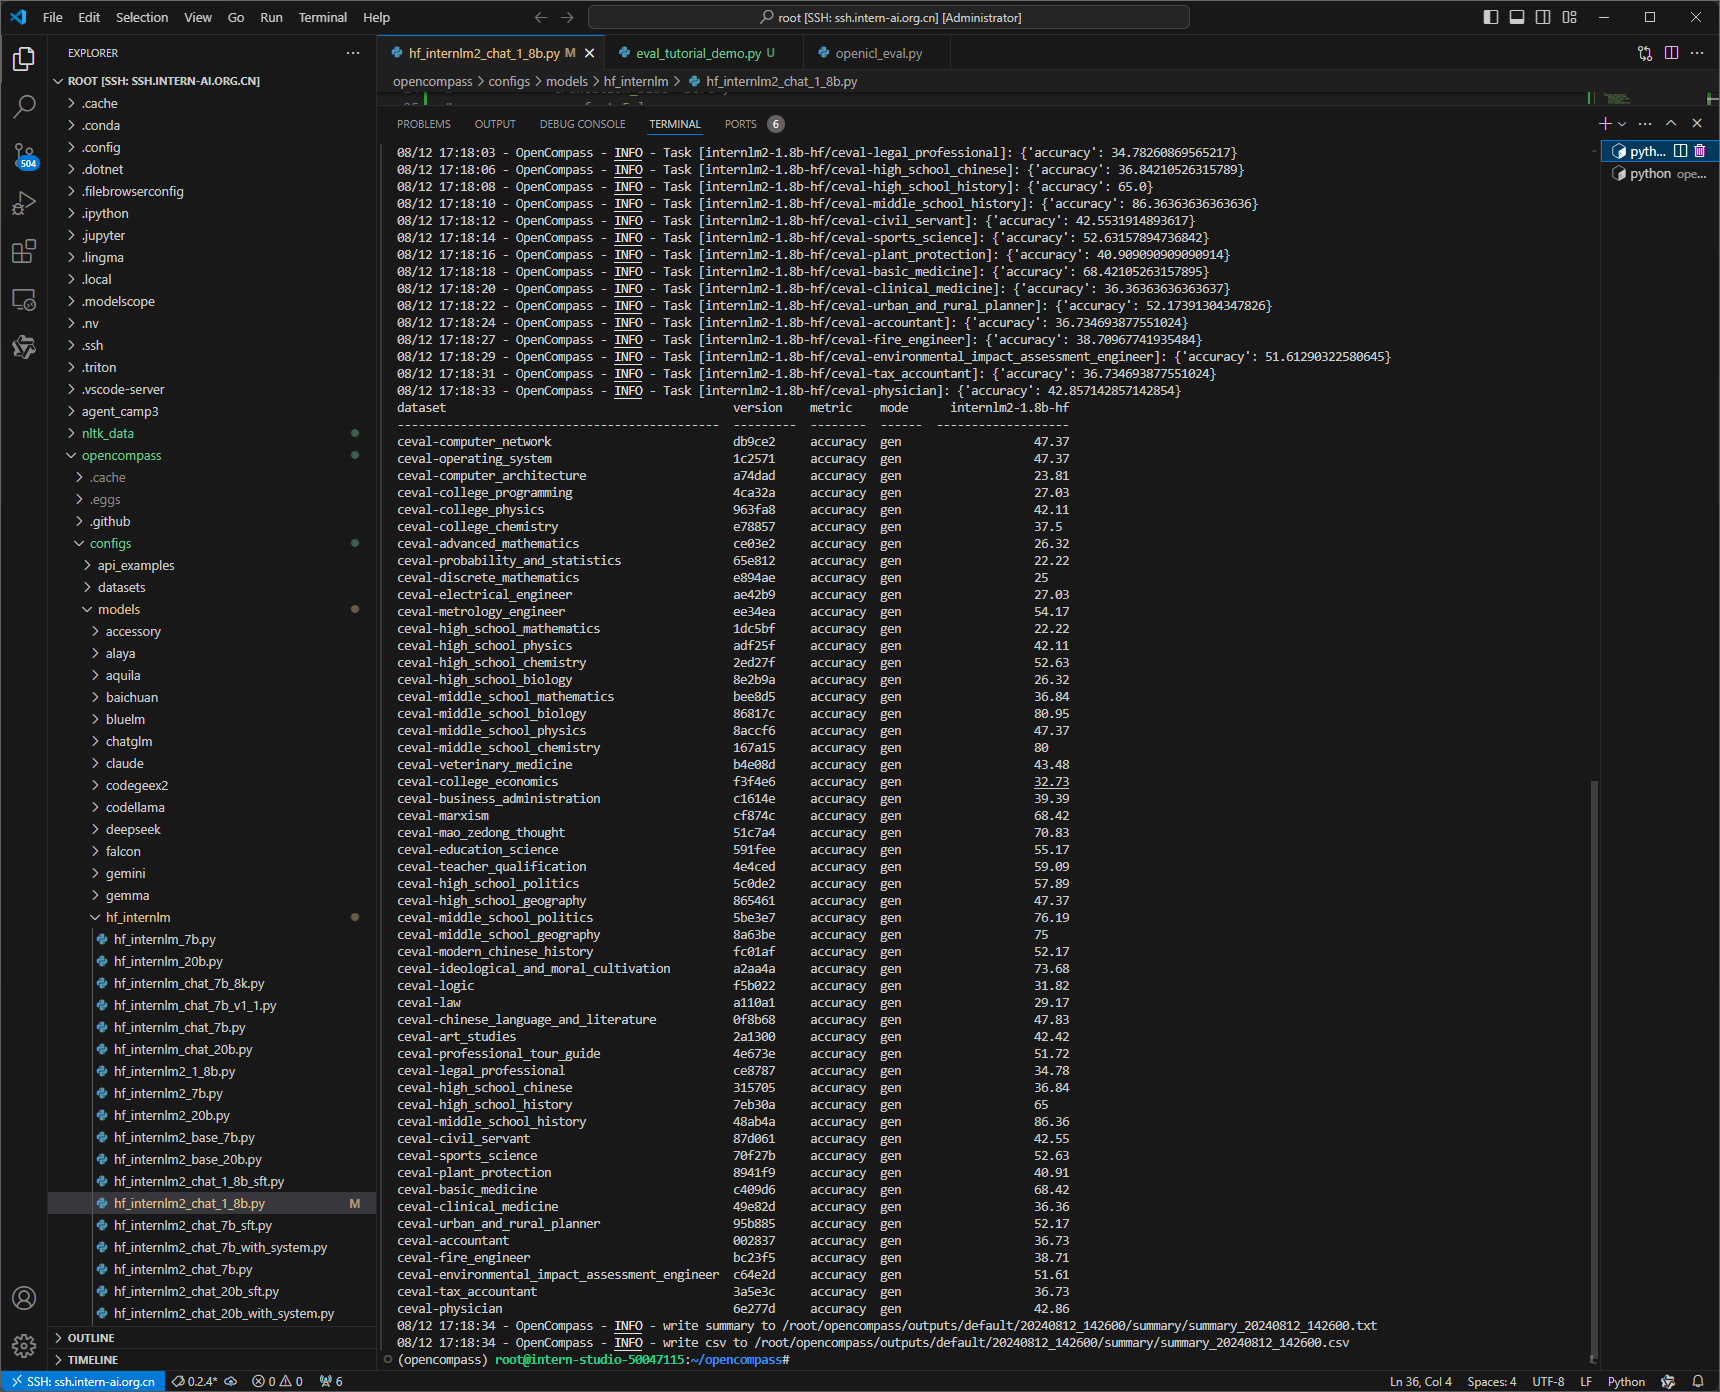The height and width of the screenshot is (1392, 1720).
Task: Open the Search view in activity bar
Action: point(24,106)
